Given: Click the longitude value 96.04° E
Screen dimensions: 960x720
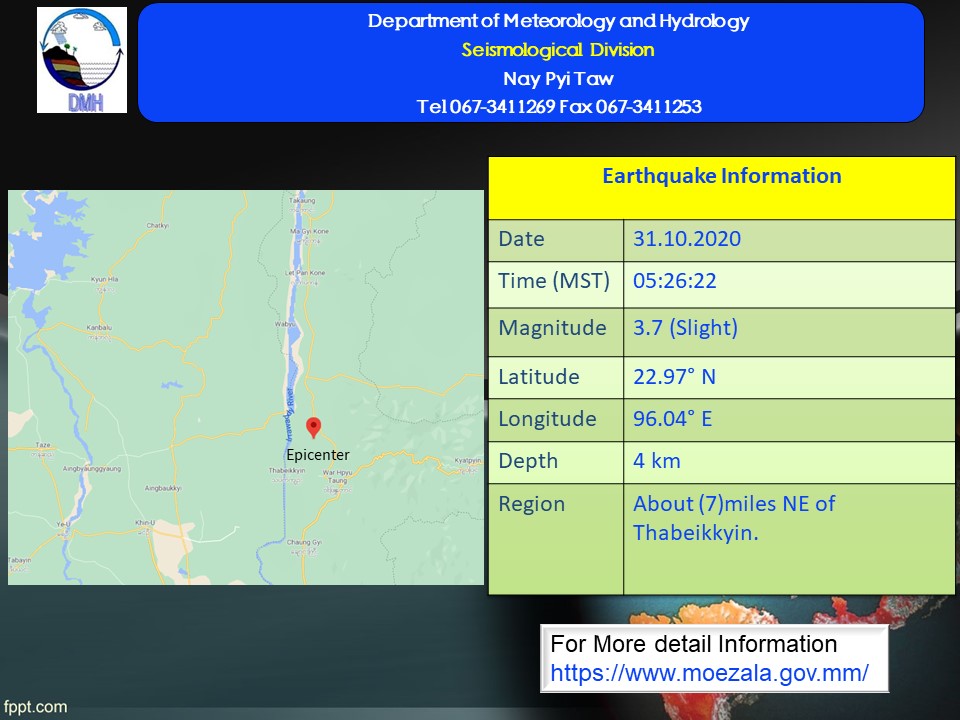Looking at the screenshot, I should point(672,419).
